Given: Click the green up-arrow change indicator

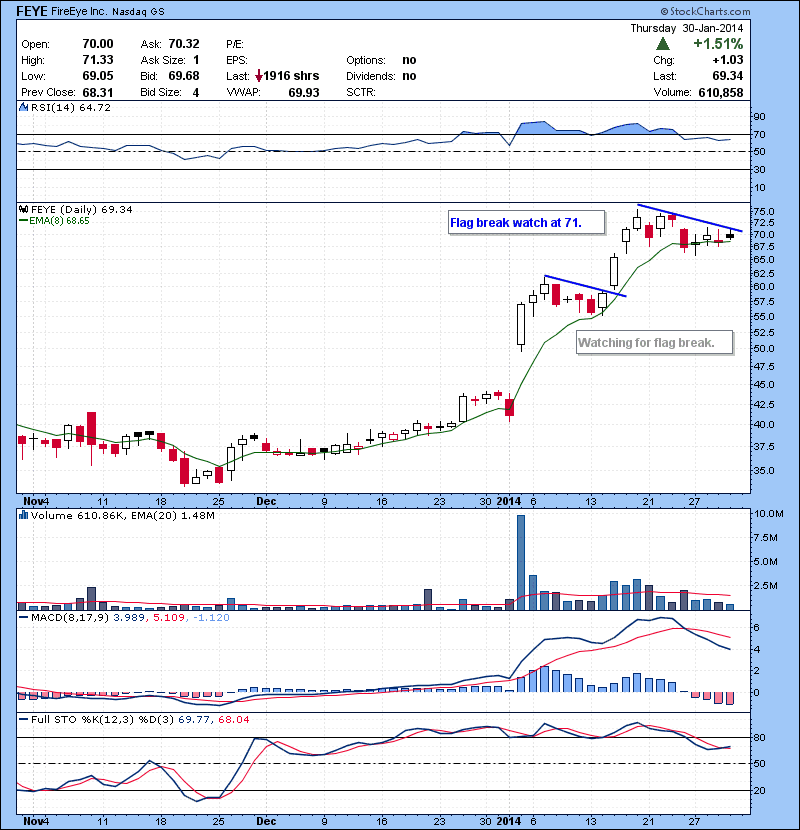Looking at the screenshot, I should point(662,43).
